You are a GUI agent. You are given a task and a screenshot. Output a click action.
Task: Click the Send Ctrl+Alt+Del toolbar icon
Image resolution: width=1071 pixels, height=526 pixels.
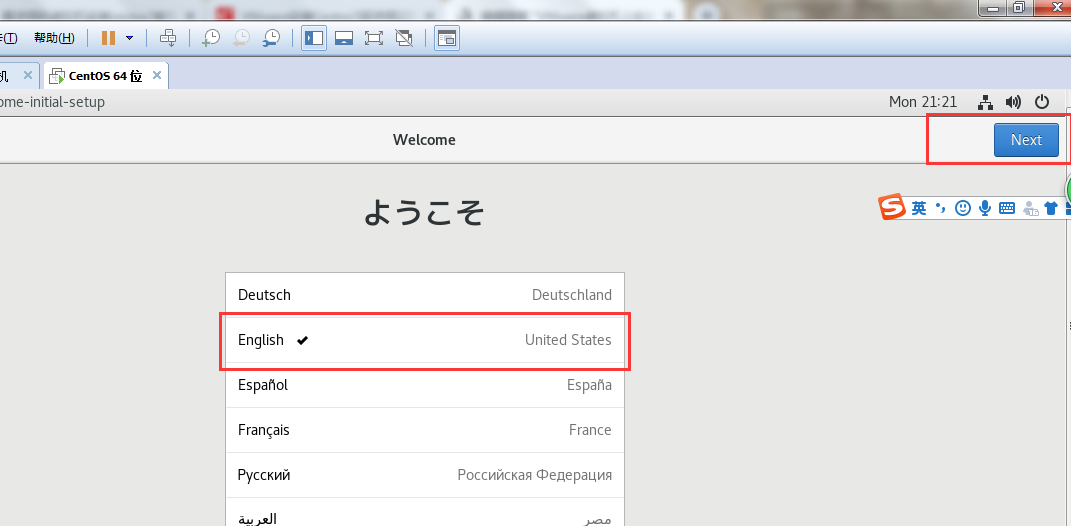tap(168, 38)
